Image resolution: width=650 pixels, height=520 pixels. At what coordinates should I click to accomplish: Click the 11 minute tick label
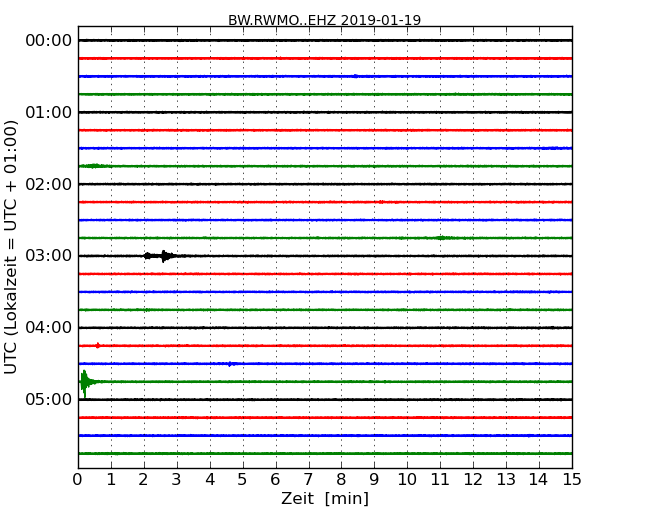(440, 479)
